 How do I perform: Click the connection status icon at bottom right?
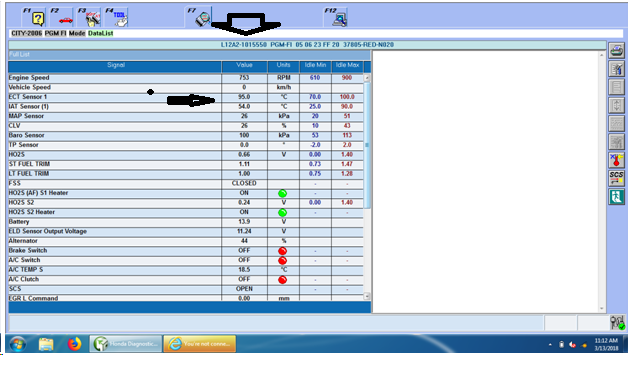[x=617, y=322]
